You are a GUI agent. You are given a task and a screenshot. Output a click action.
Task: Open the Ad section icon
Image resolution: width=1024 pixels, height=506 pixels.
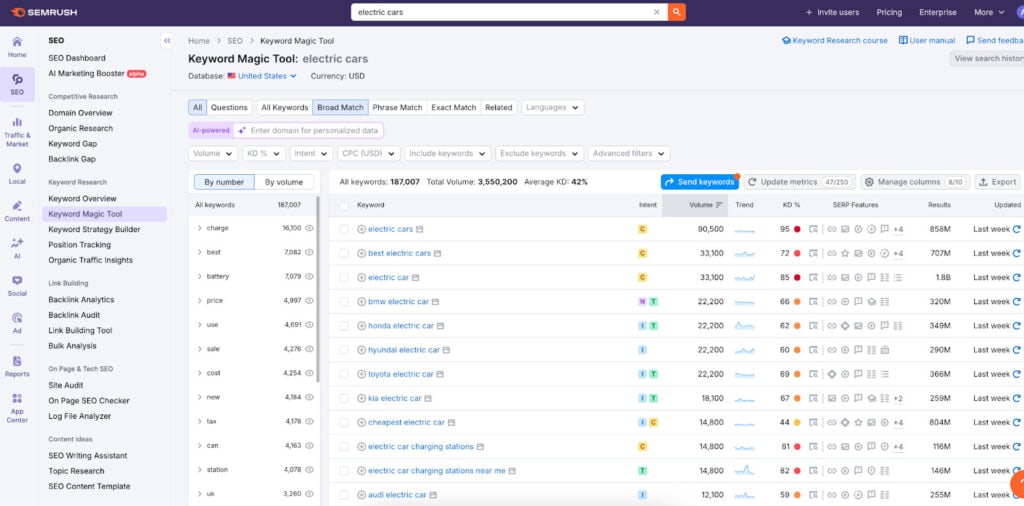point(17,317)
